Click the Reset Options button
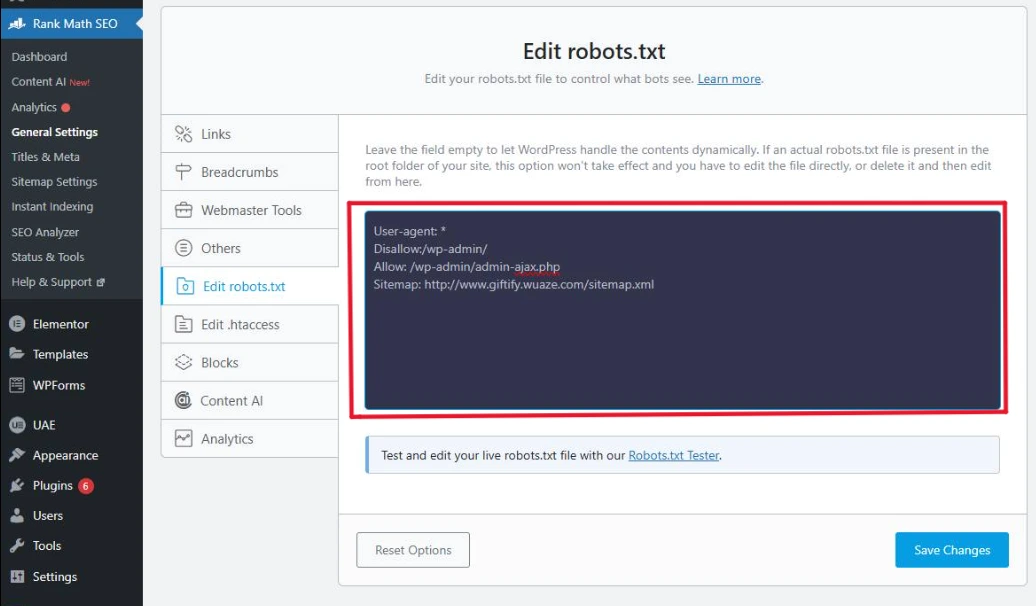 (x=413, y=550)
